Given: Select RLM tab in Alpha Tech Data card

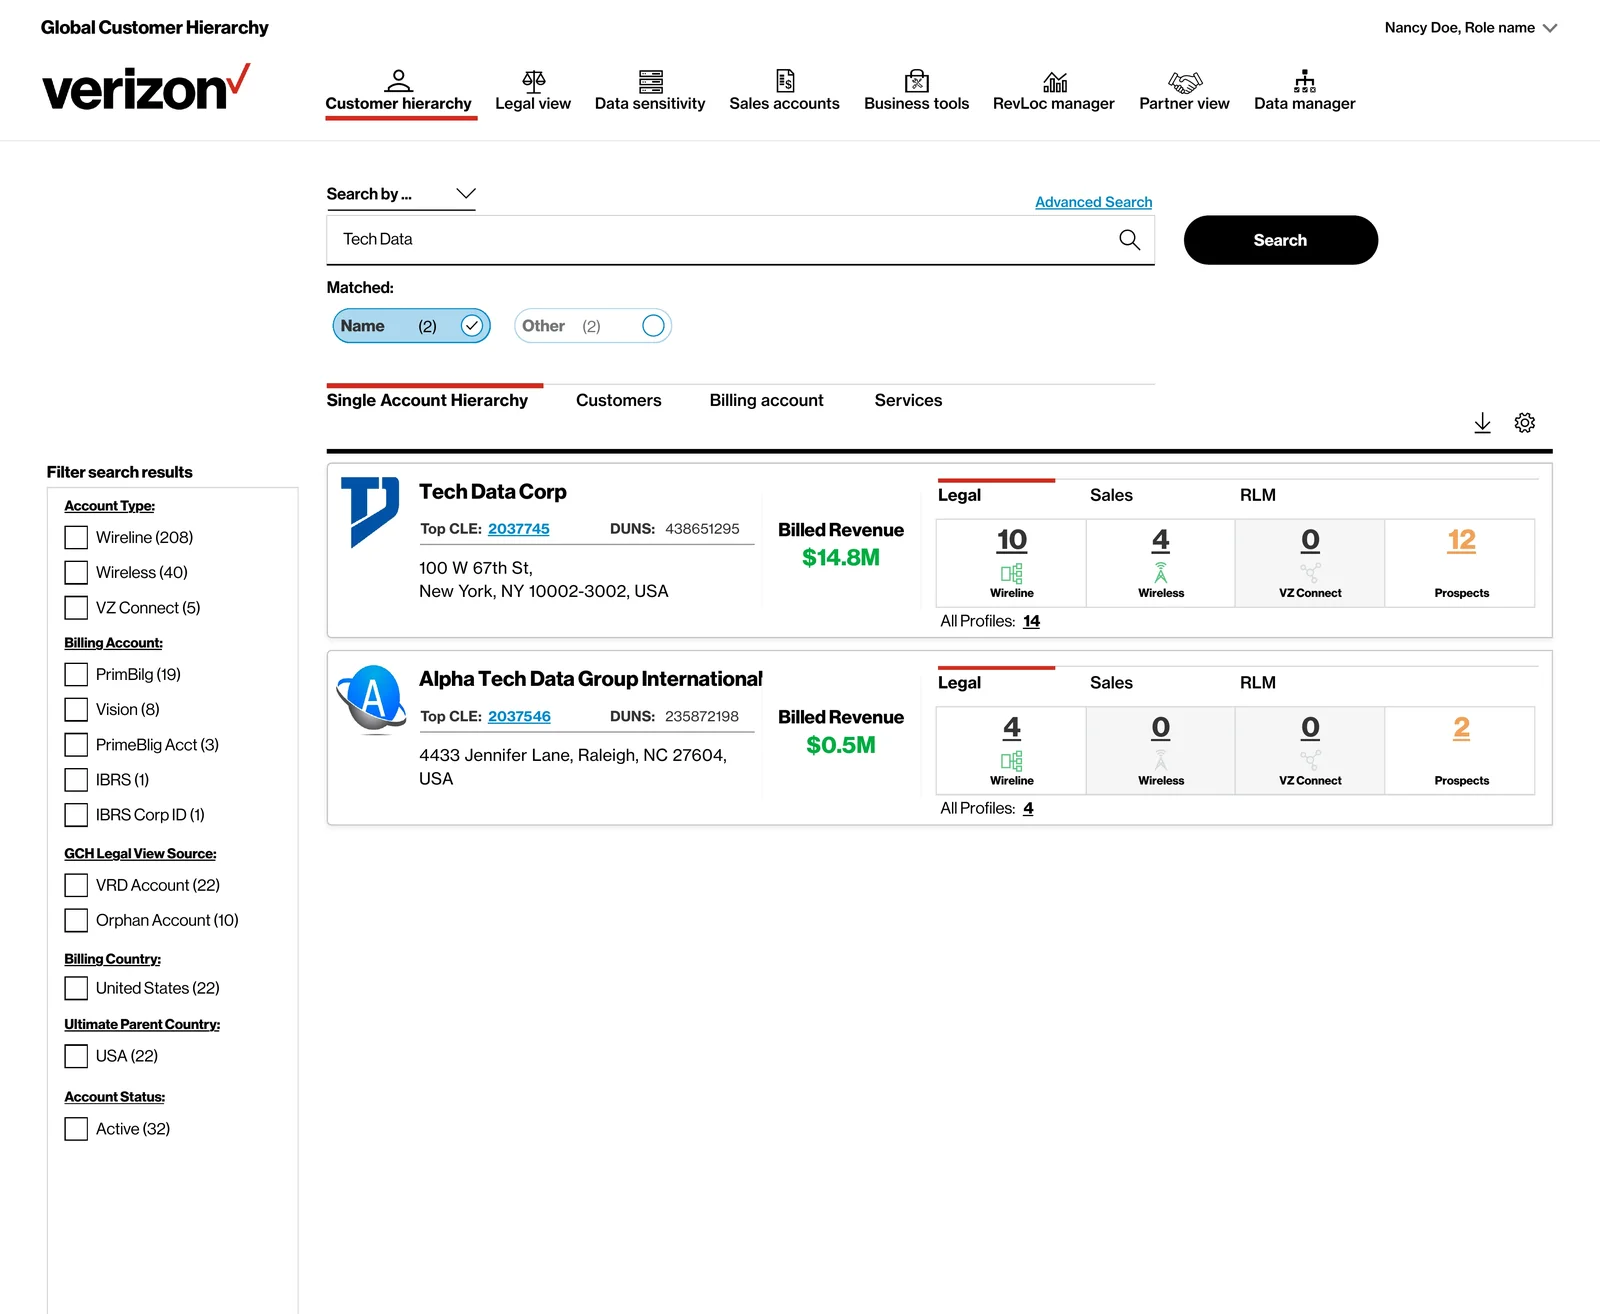Looking at the screenshot, I should pos(1258,683).
